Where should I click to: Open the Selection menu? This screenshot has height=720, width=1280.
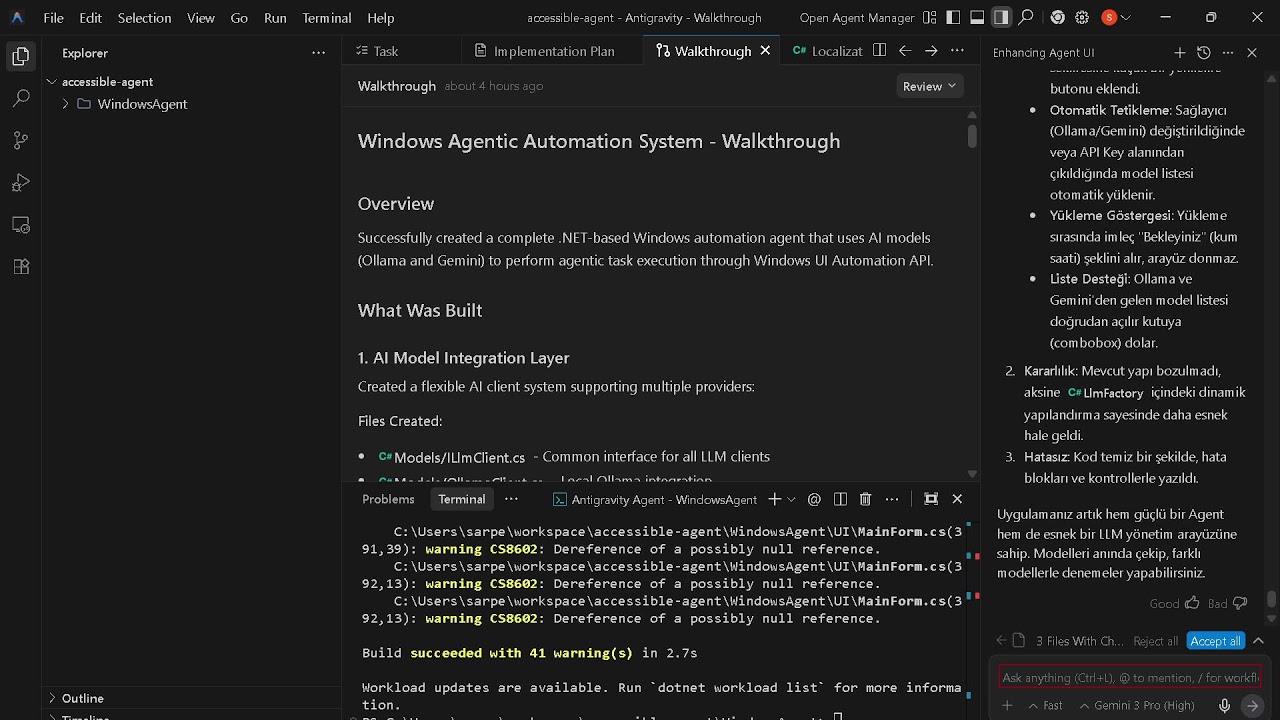pos(144,18)
